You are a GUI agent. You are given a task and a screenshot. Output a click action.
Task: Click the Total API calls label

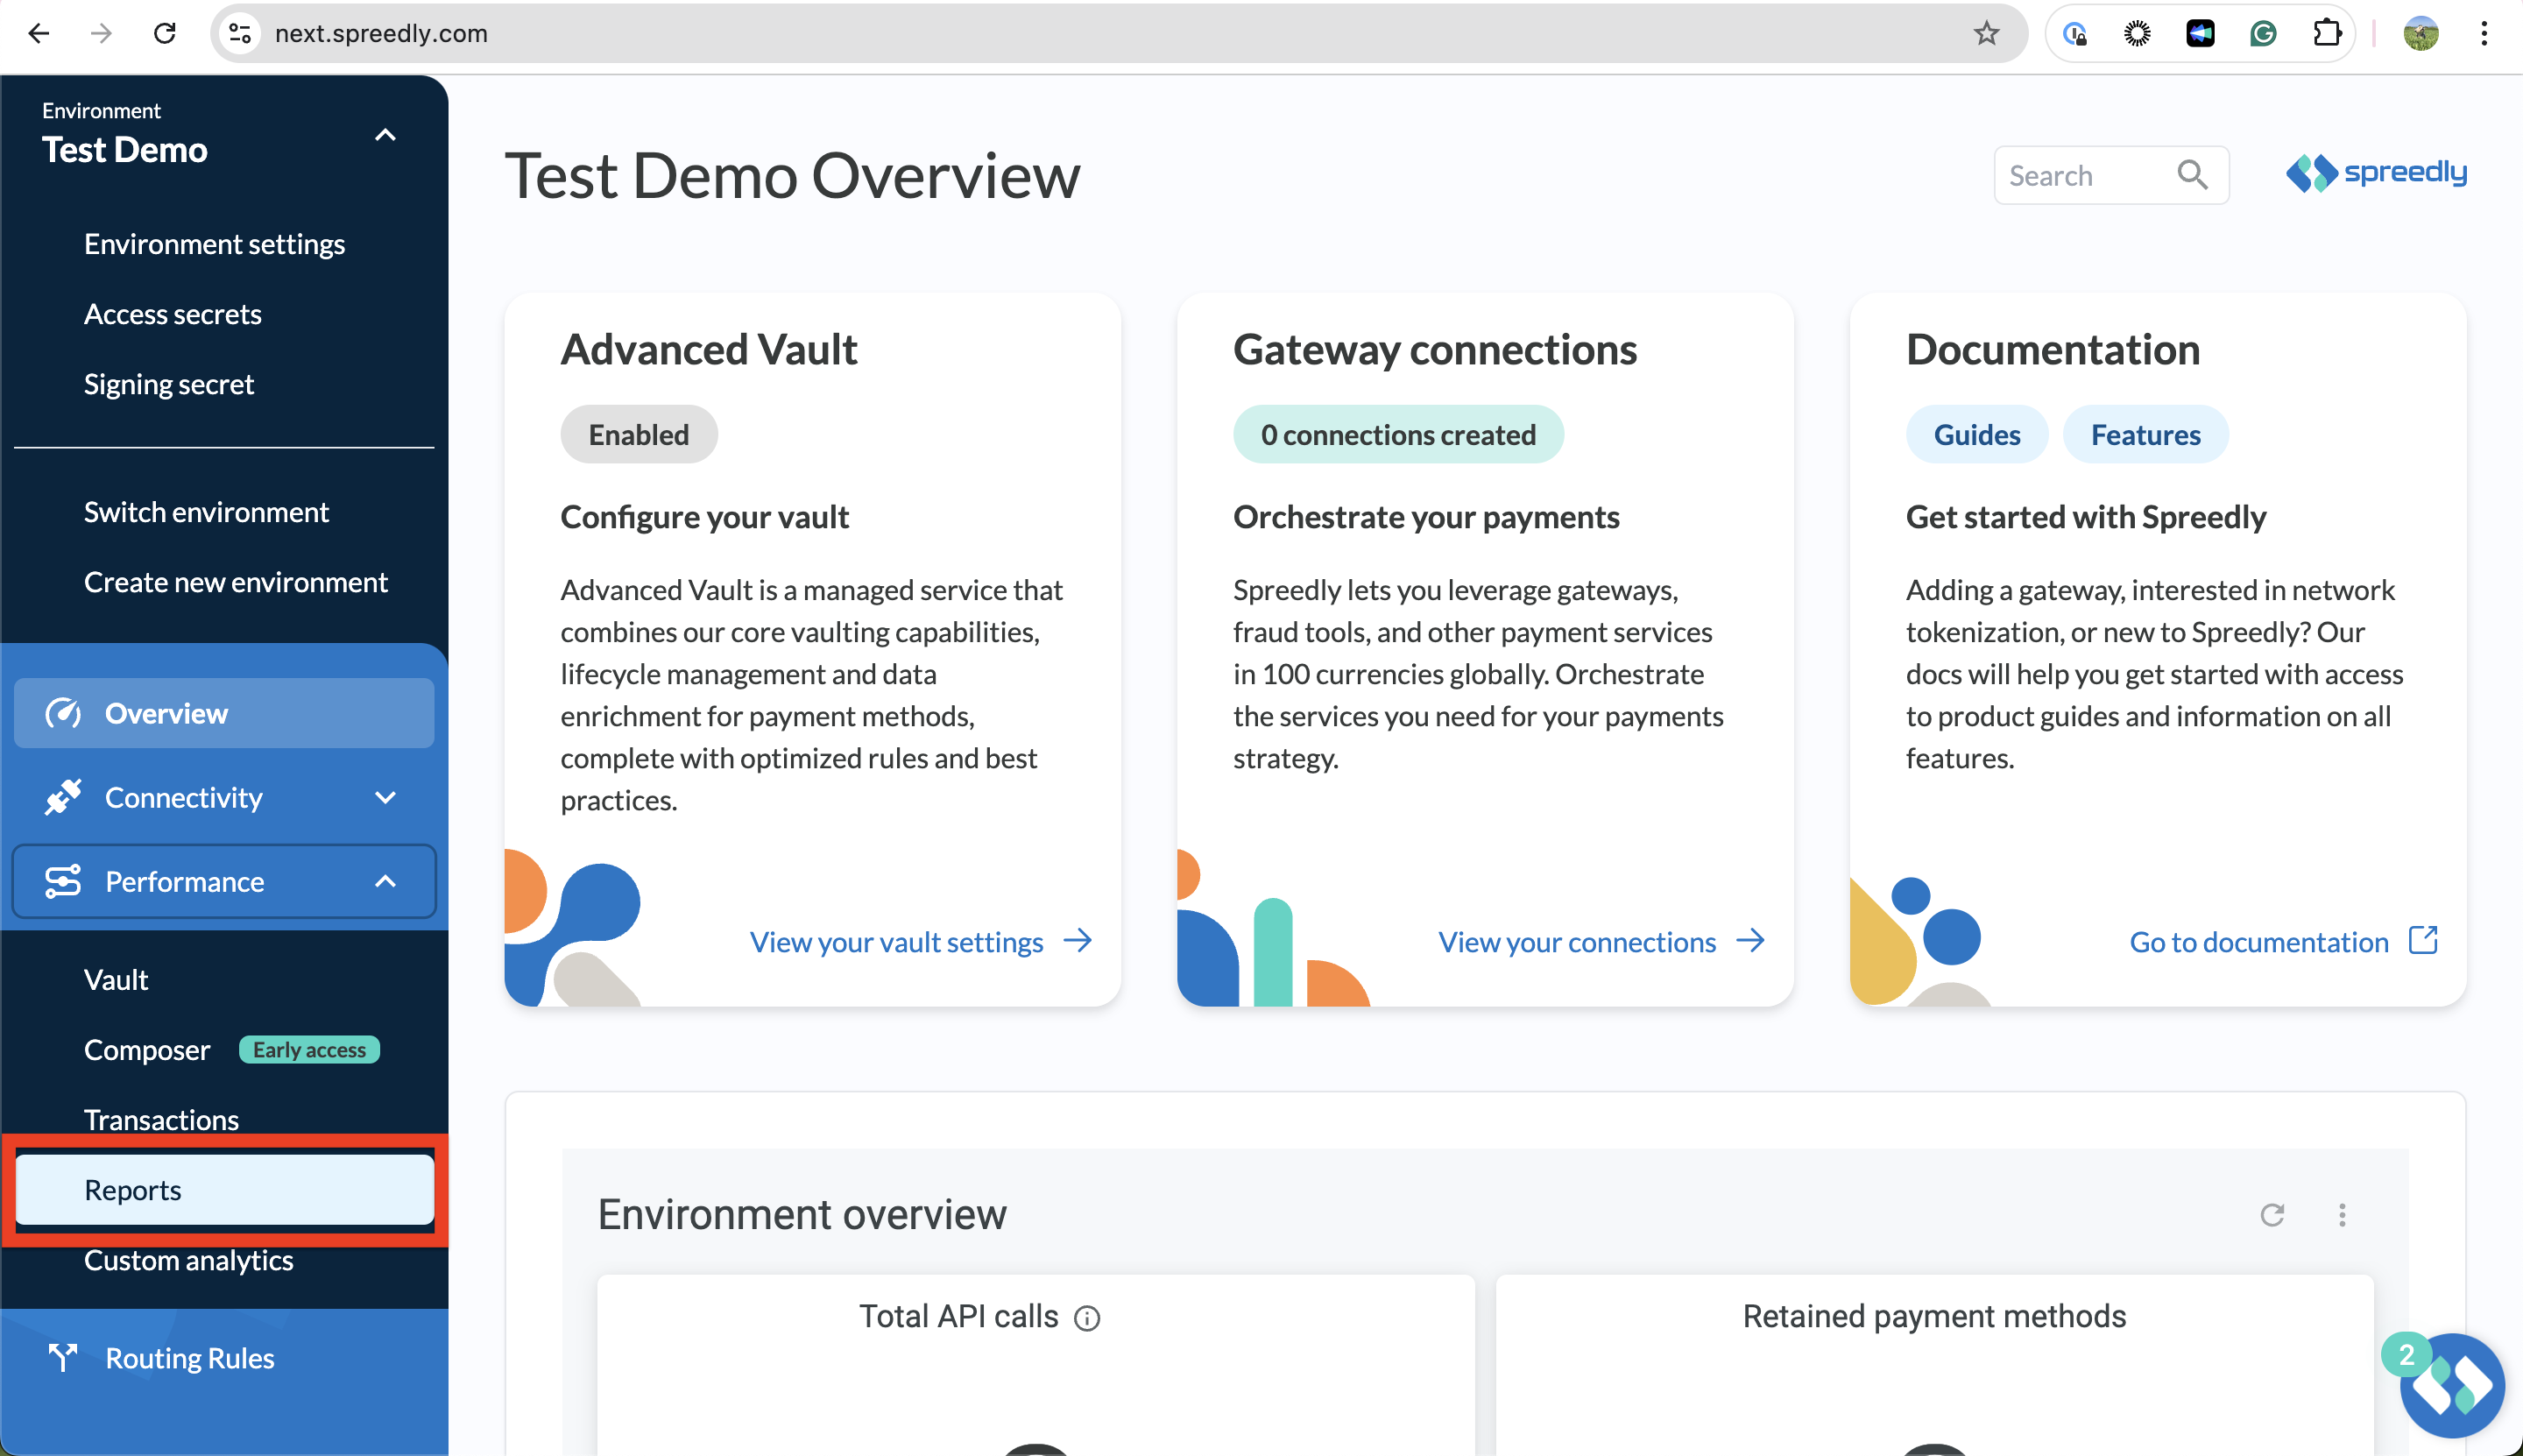958,1316
